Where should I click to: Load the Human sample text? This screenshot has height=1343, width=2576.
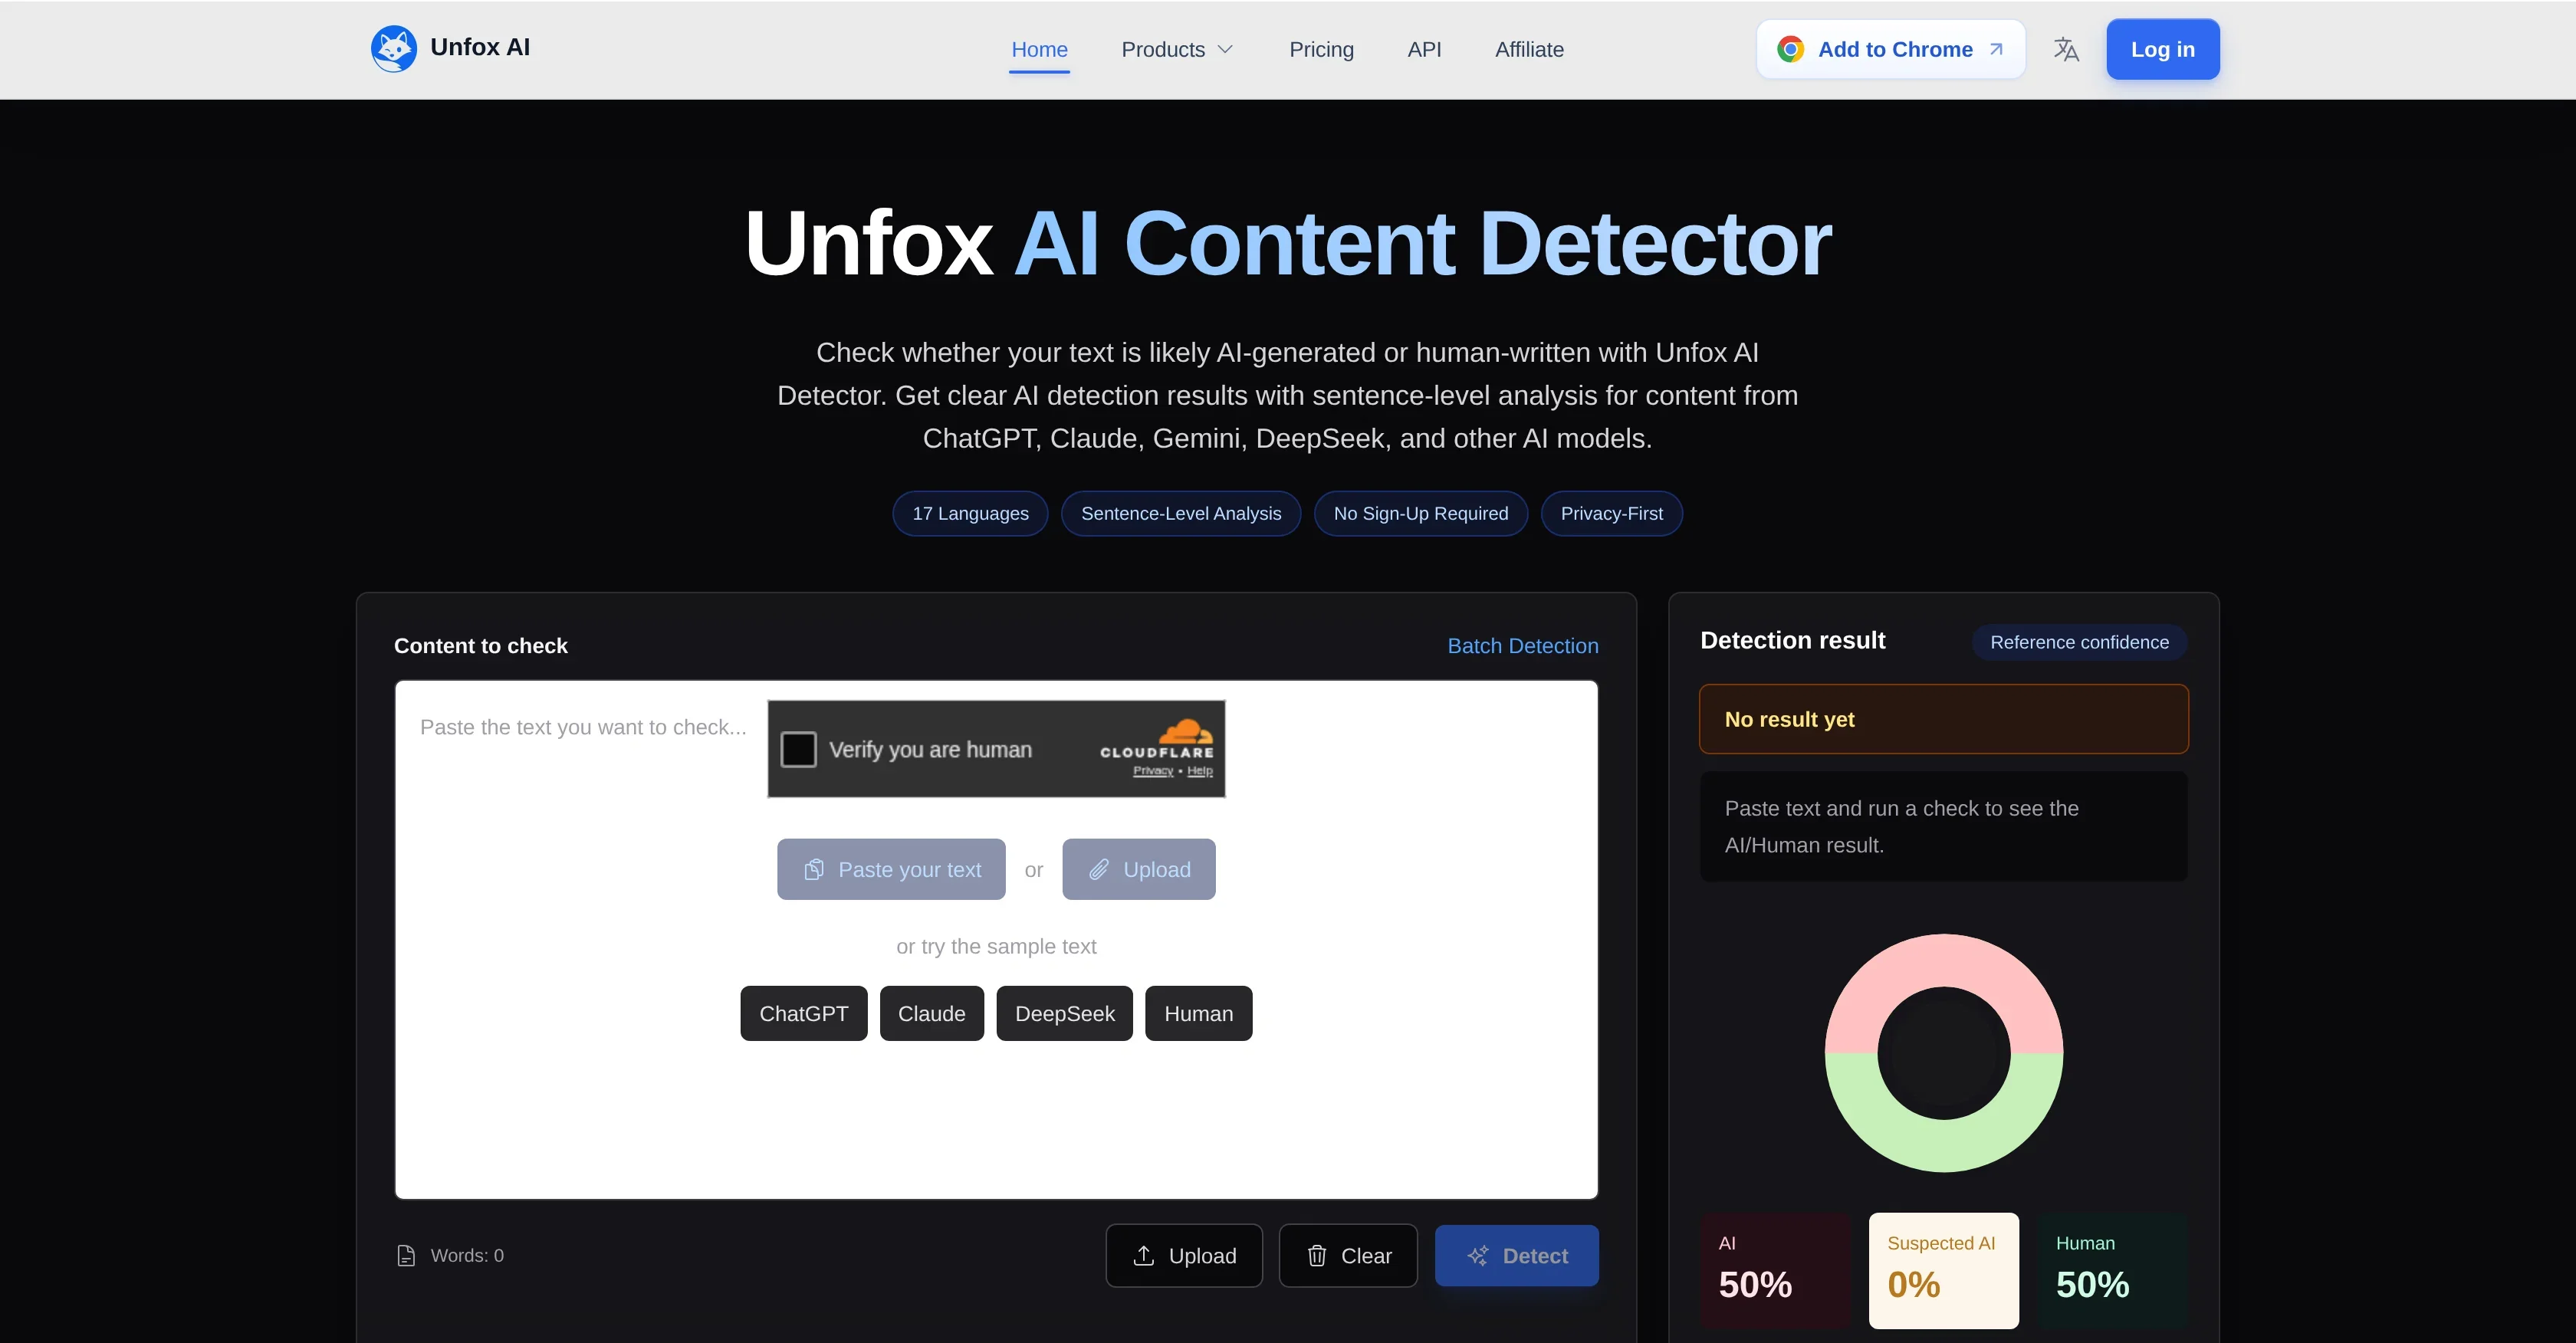pyautogui.click(x=1198, y=1013)
